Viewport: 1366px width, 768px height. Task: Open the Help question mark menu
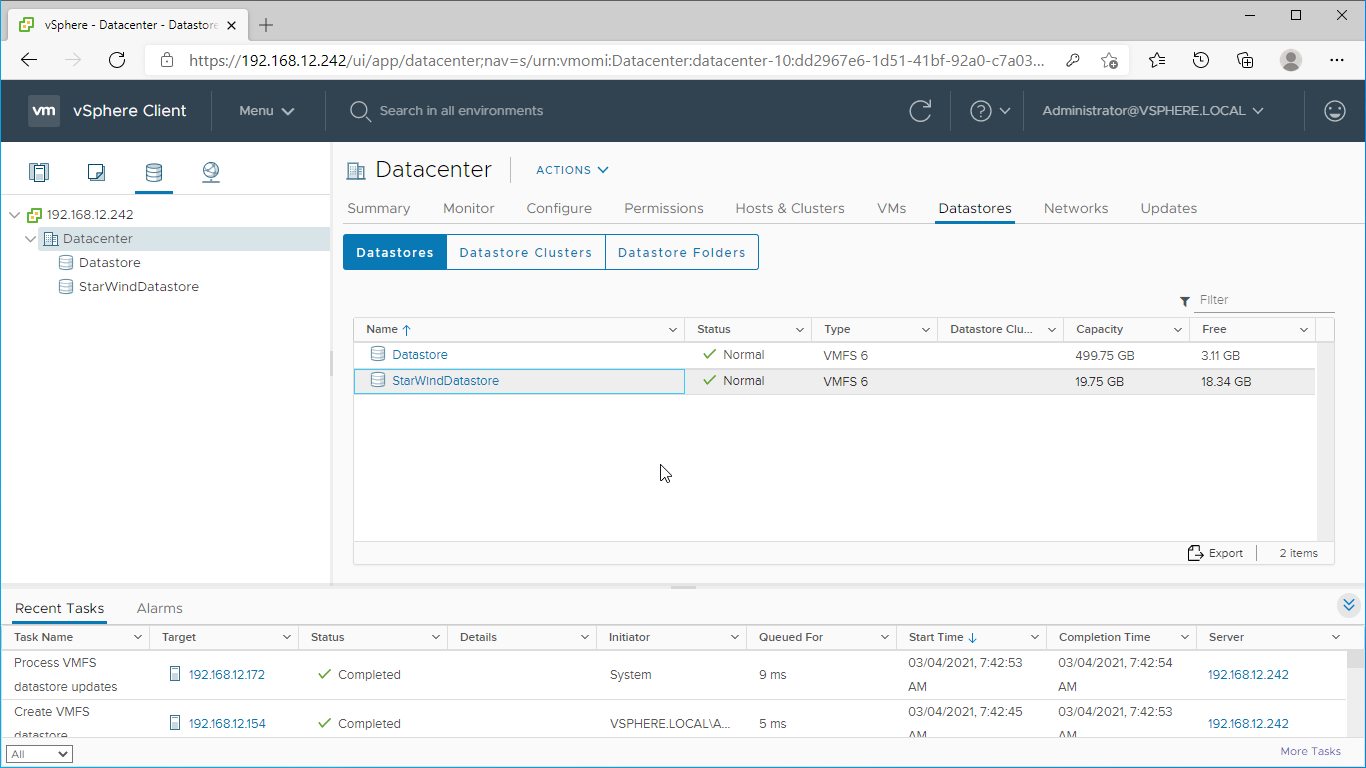coord(990,111)
